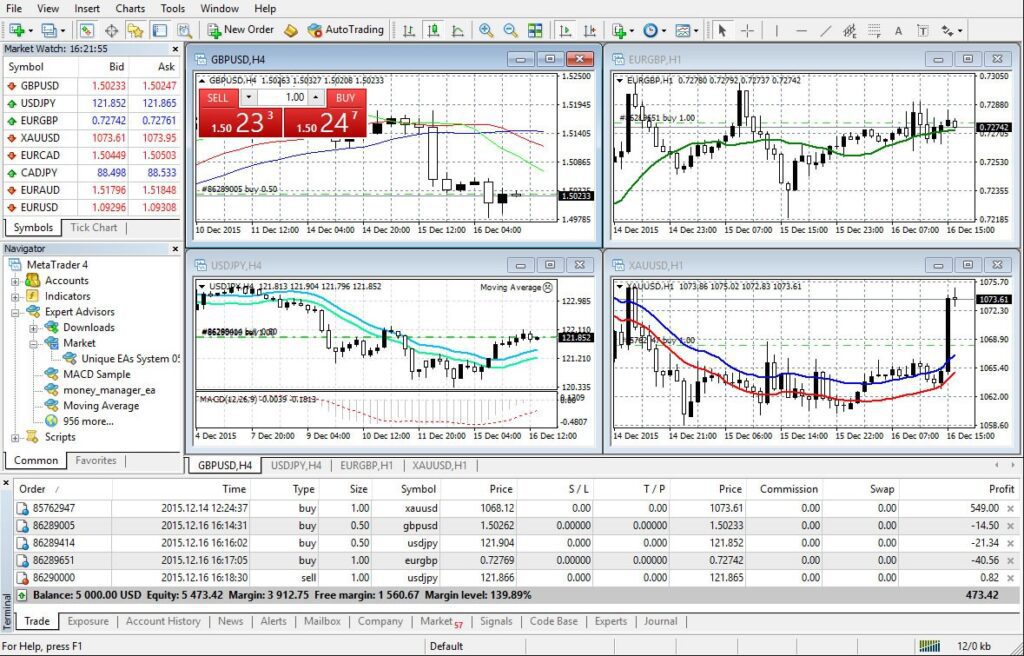Click the zoom out magnifier icon
The width and height of the screenshot is (1024, 656).
coord(511,30)
